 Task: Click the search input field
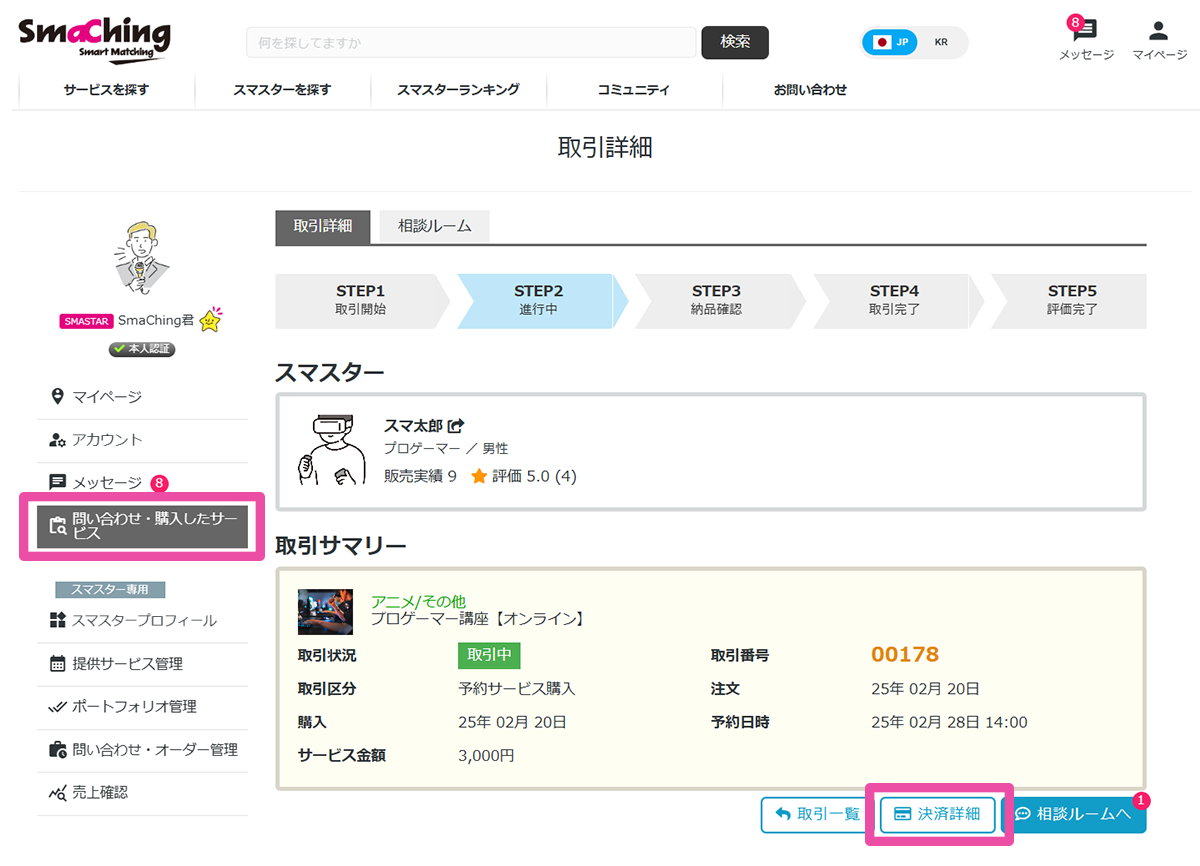tap(470, 43)
